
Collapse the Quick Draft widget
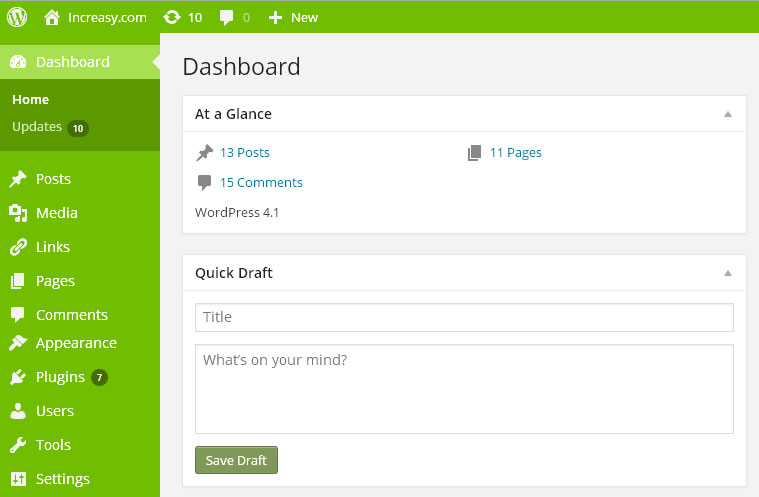(x=728, y=273)
